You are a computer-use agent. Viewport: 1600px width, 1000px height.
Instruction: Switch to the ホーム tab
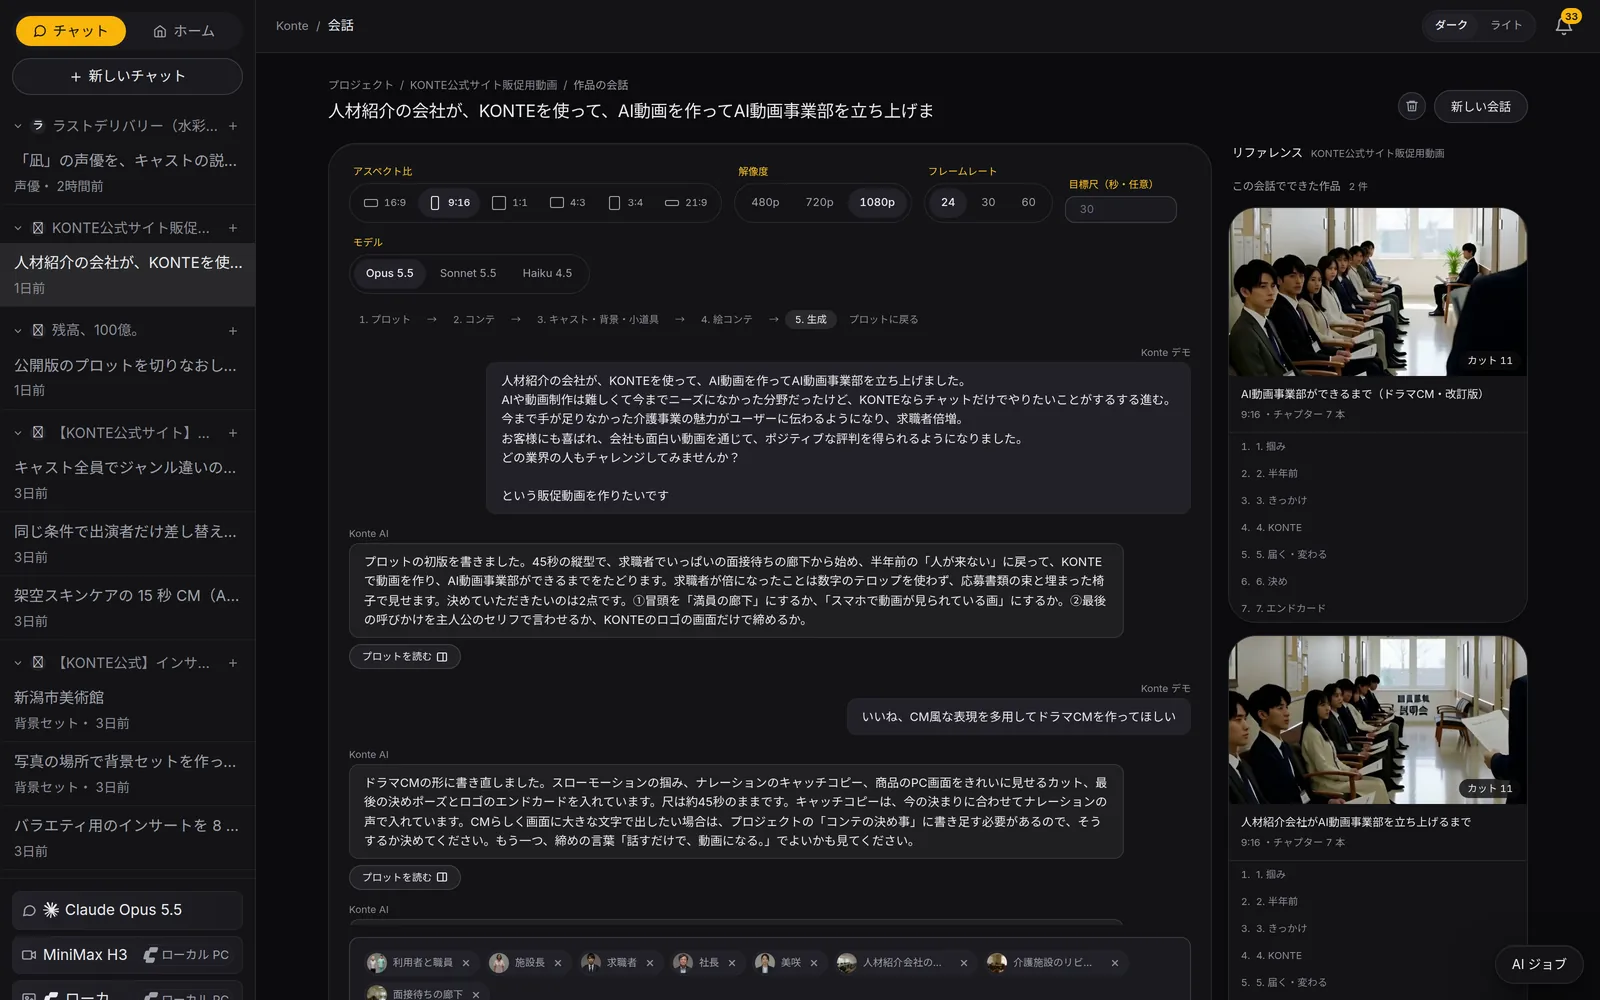(x=185, y=31)
